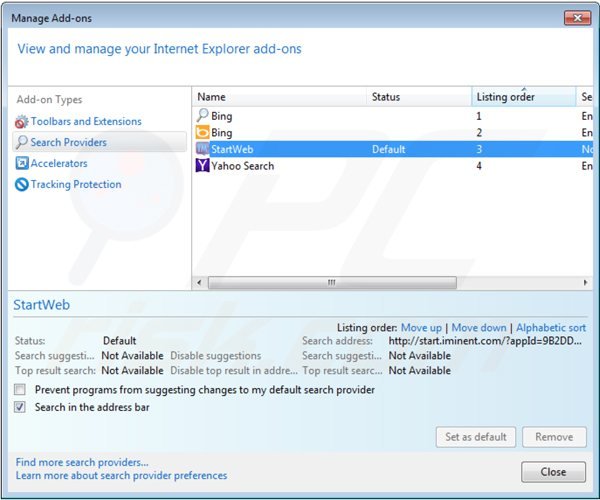Screen dimensions: 600x500
Task: Click Disable top result in address text
Action: [x=234, y=371]
